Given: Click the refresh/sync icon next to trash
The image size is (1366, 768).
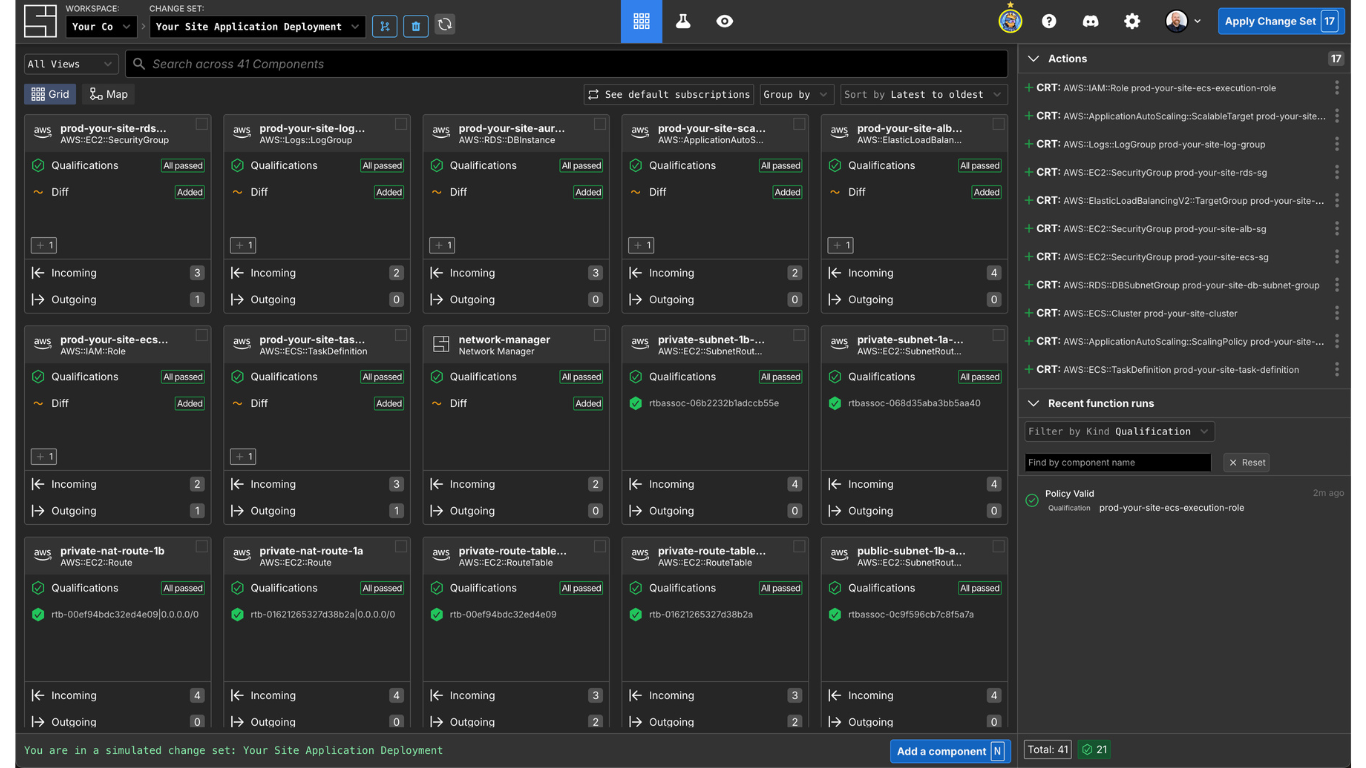Looking at the screenshot, I should click(444, 25).
